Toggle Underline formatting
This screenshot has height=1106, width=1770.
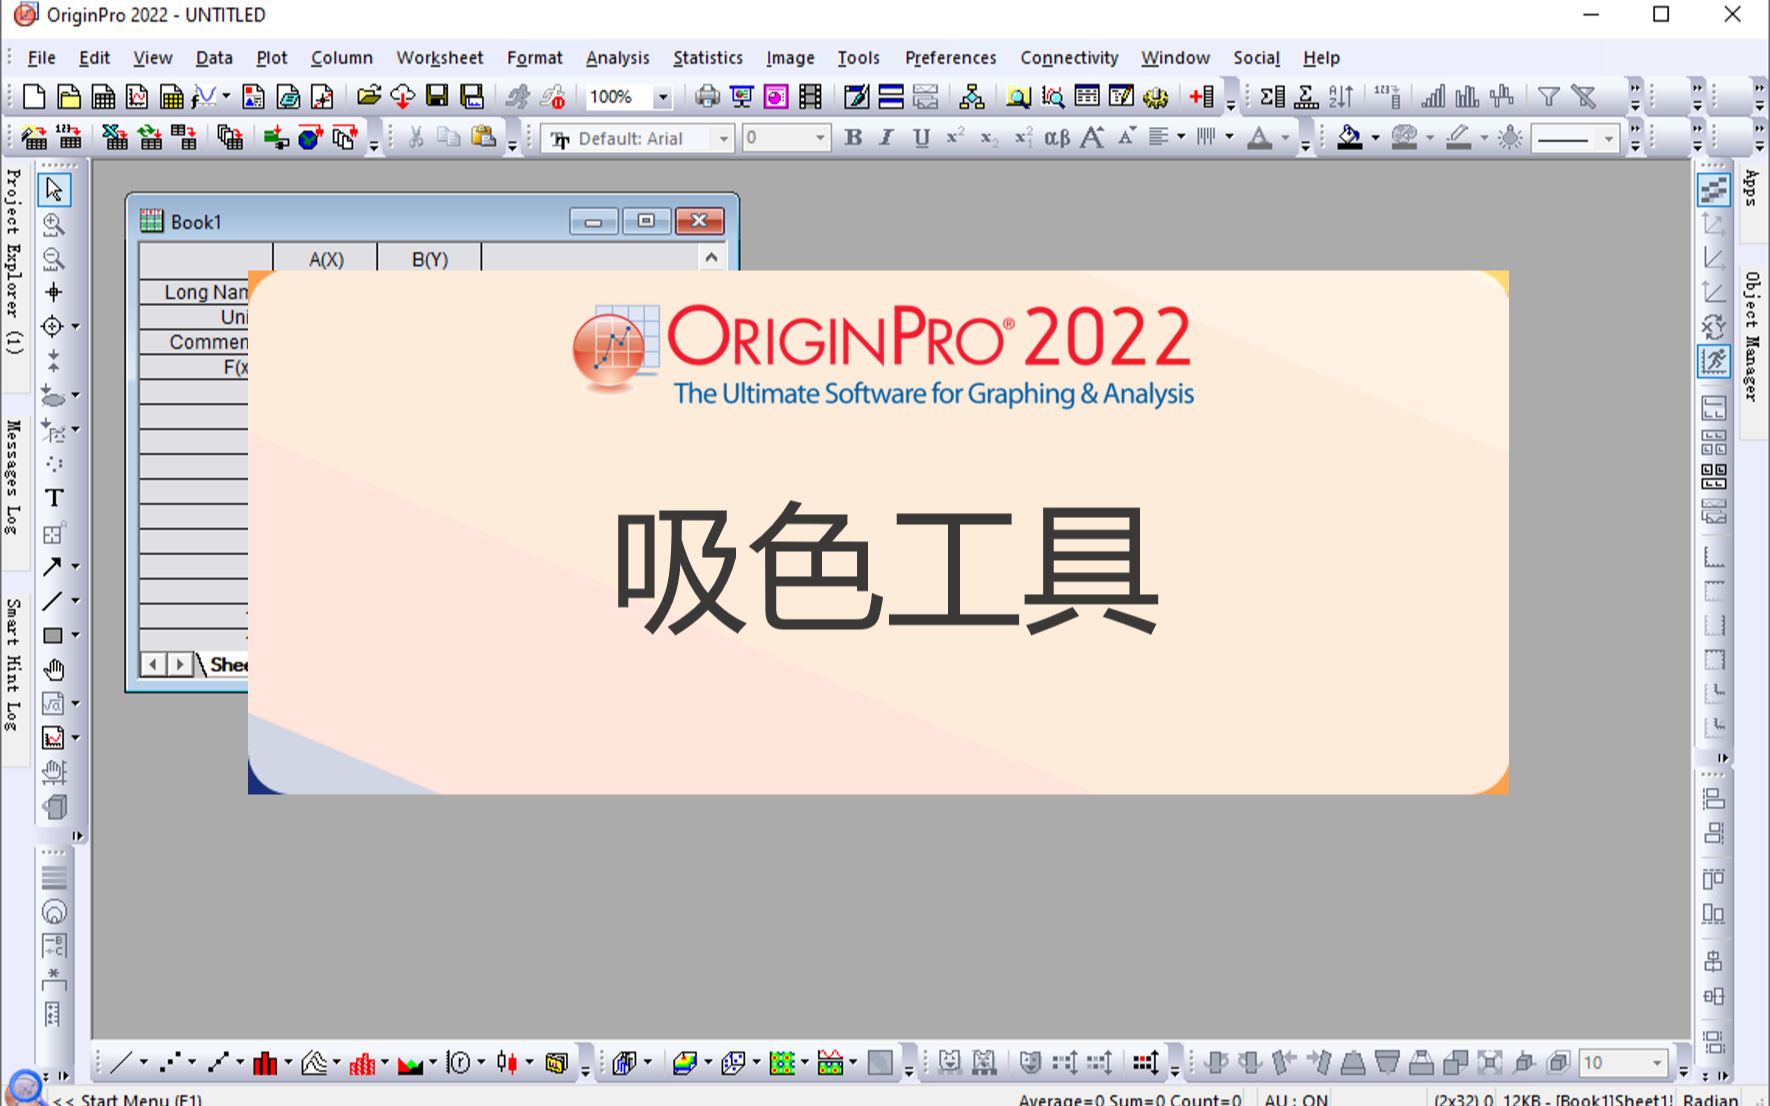pos(921,138)
